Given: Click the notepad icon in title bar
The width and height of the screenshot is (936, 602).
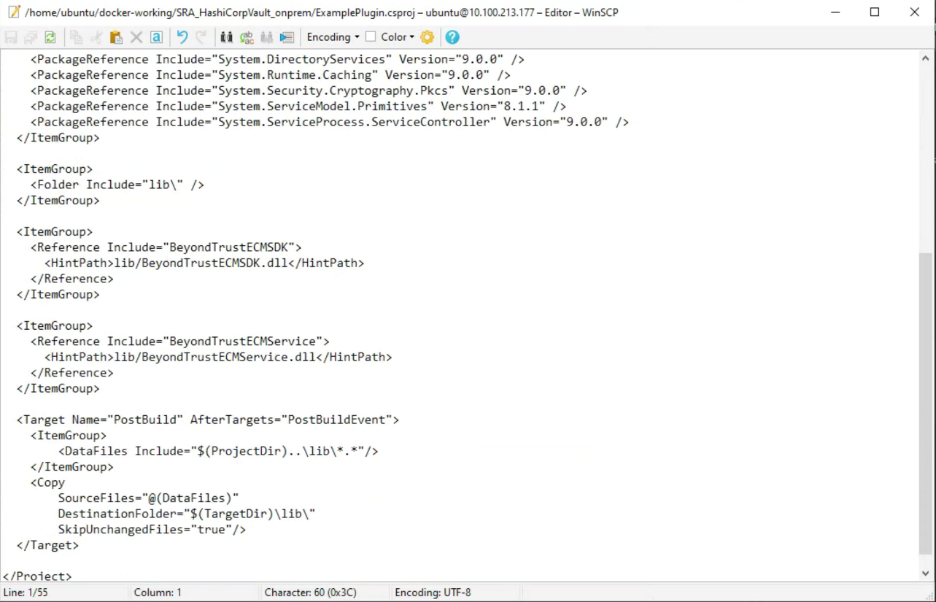Looking at the screenshot, I should tap(14, 12).
